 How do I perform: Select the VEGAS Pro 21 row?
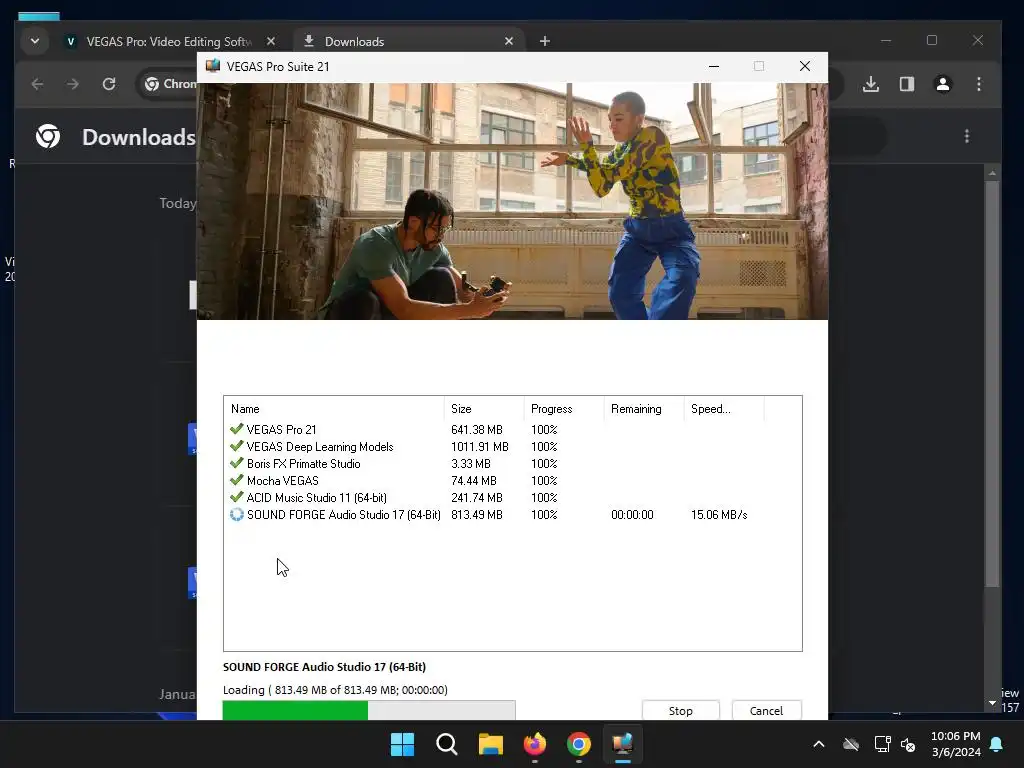pos(513,430)
